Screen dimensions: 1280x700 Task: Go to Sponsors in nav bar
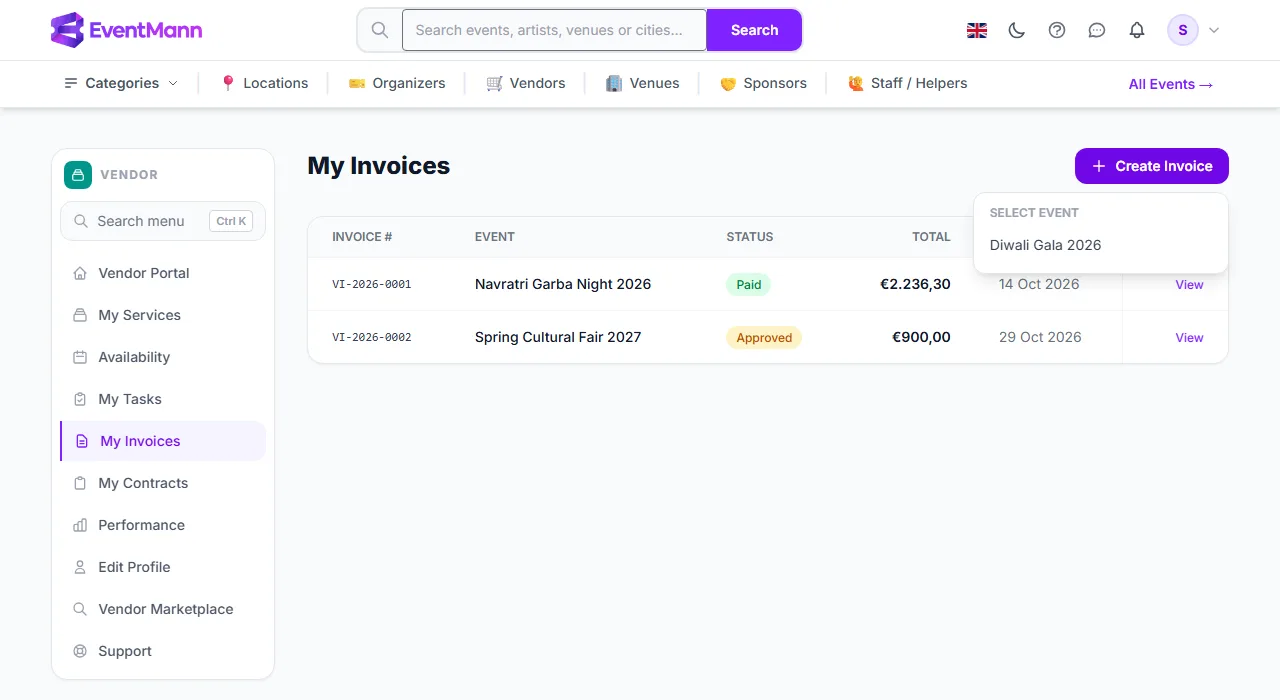(x=763, y=83)
